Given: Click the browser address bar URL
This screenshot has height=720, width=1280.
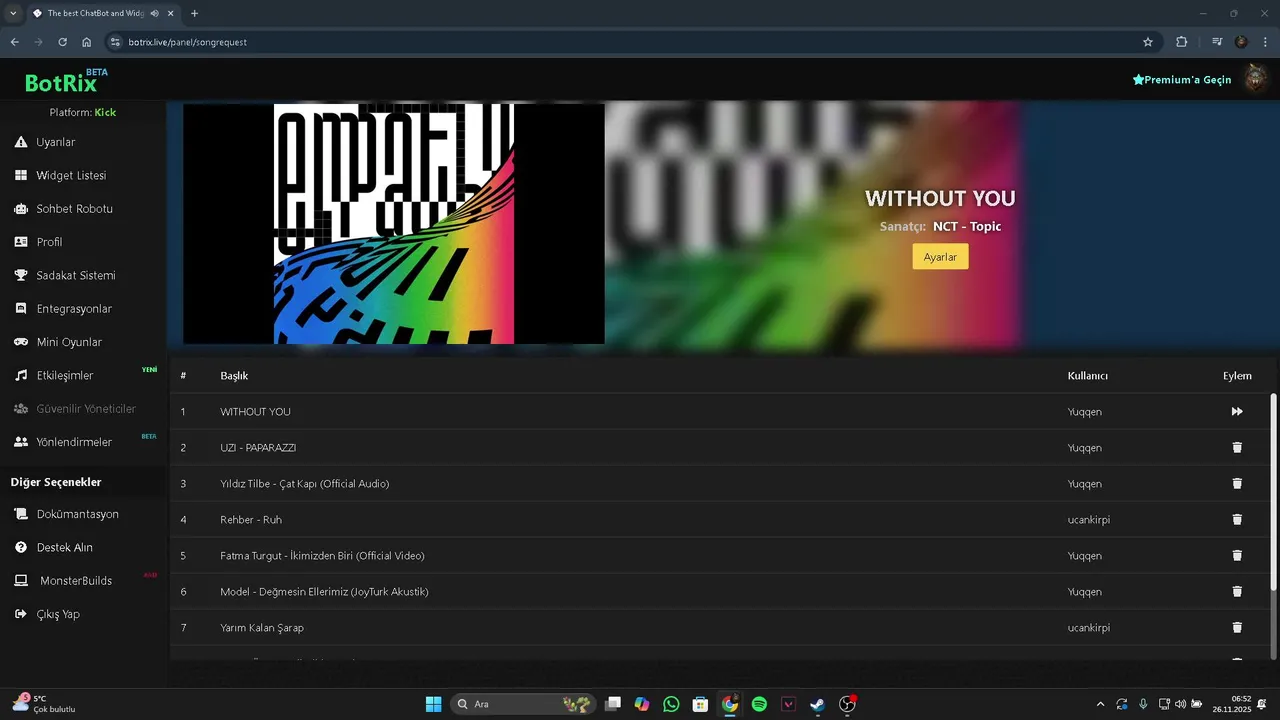Looking at the screenshot, I should (x=188, y=42).
